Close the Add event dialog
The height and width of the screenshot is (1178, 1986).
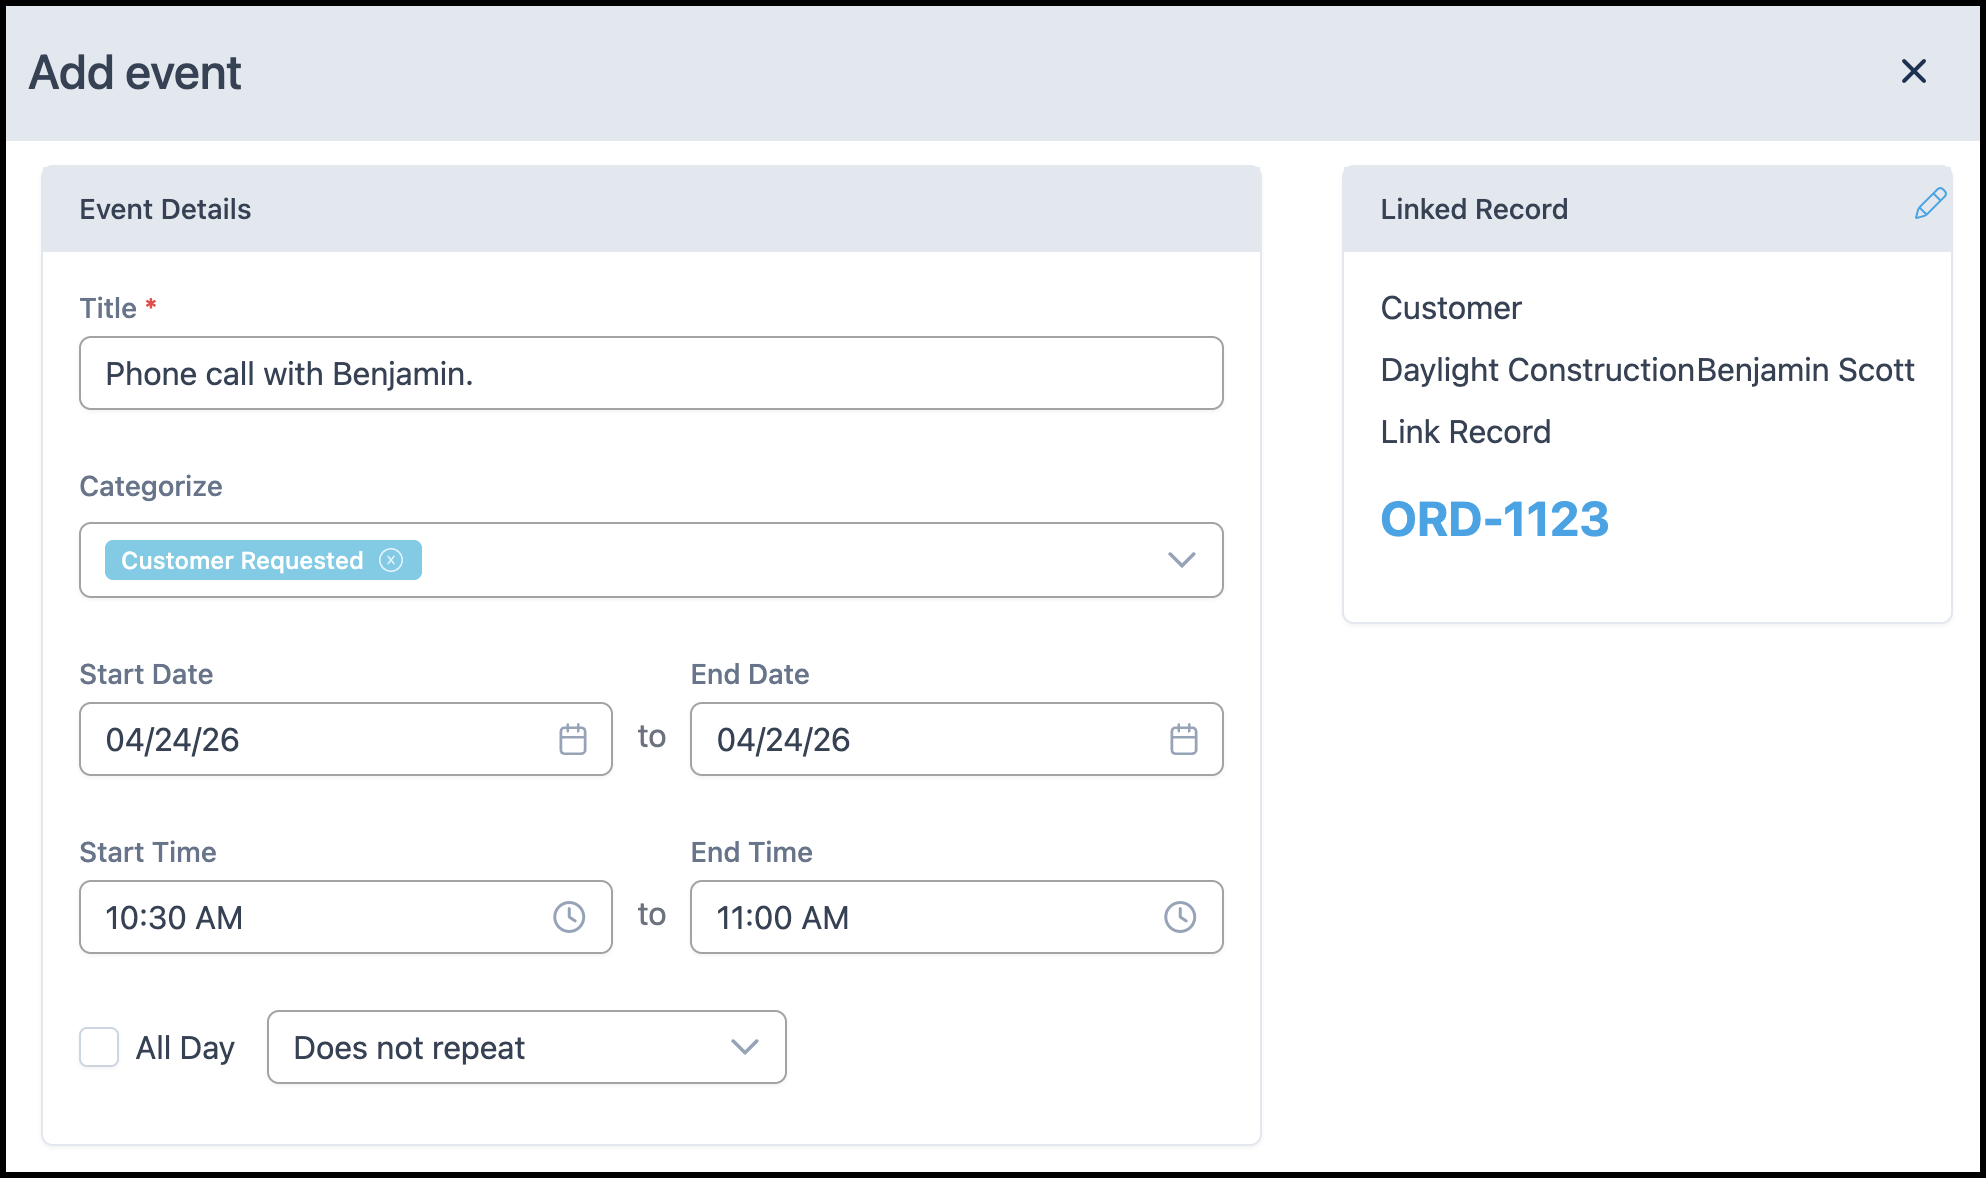[1913, 72]
